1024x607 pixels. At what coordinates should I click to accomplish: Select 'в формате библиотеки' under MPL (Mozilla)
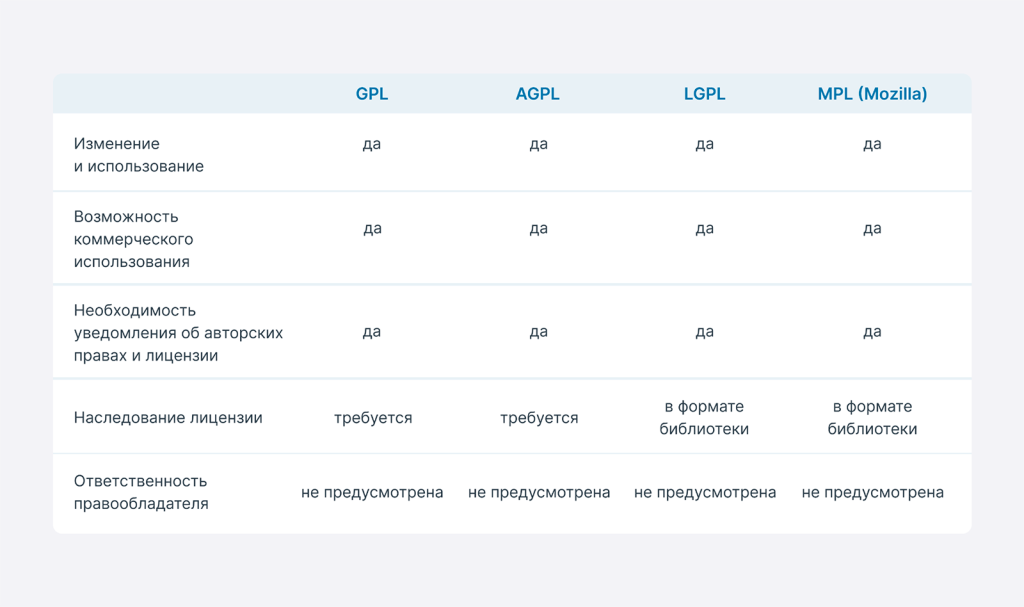872,418
